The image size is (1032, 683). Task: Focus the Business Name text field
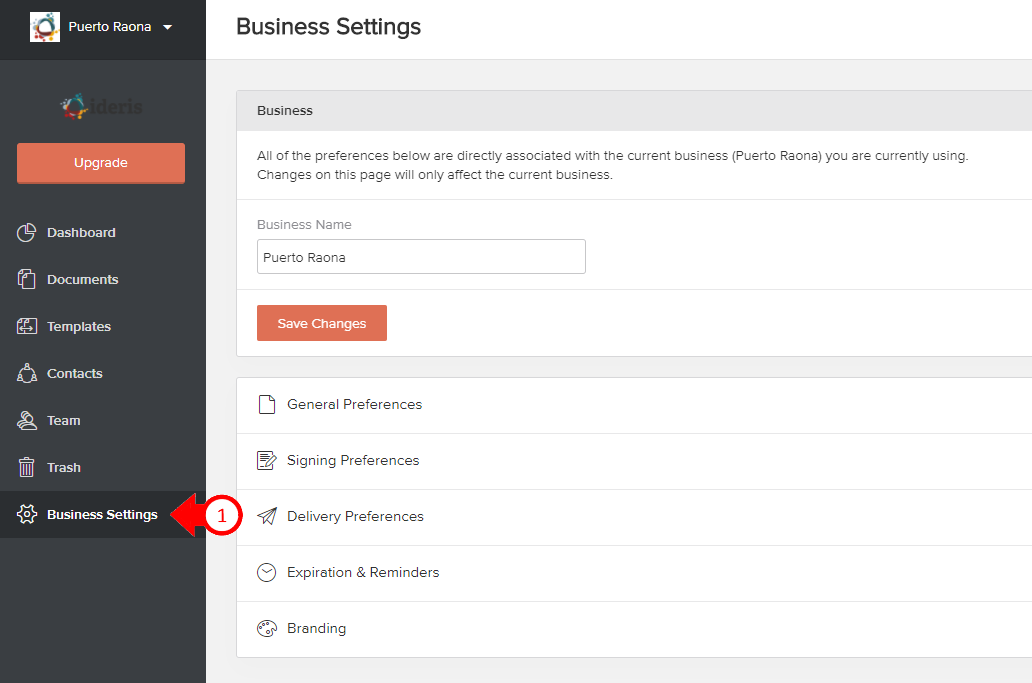point(421,257)
